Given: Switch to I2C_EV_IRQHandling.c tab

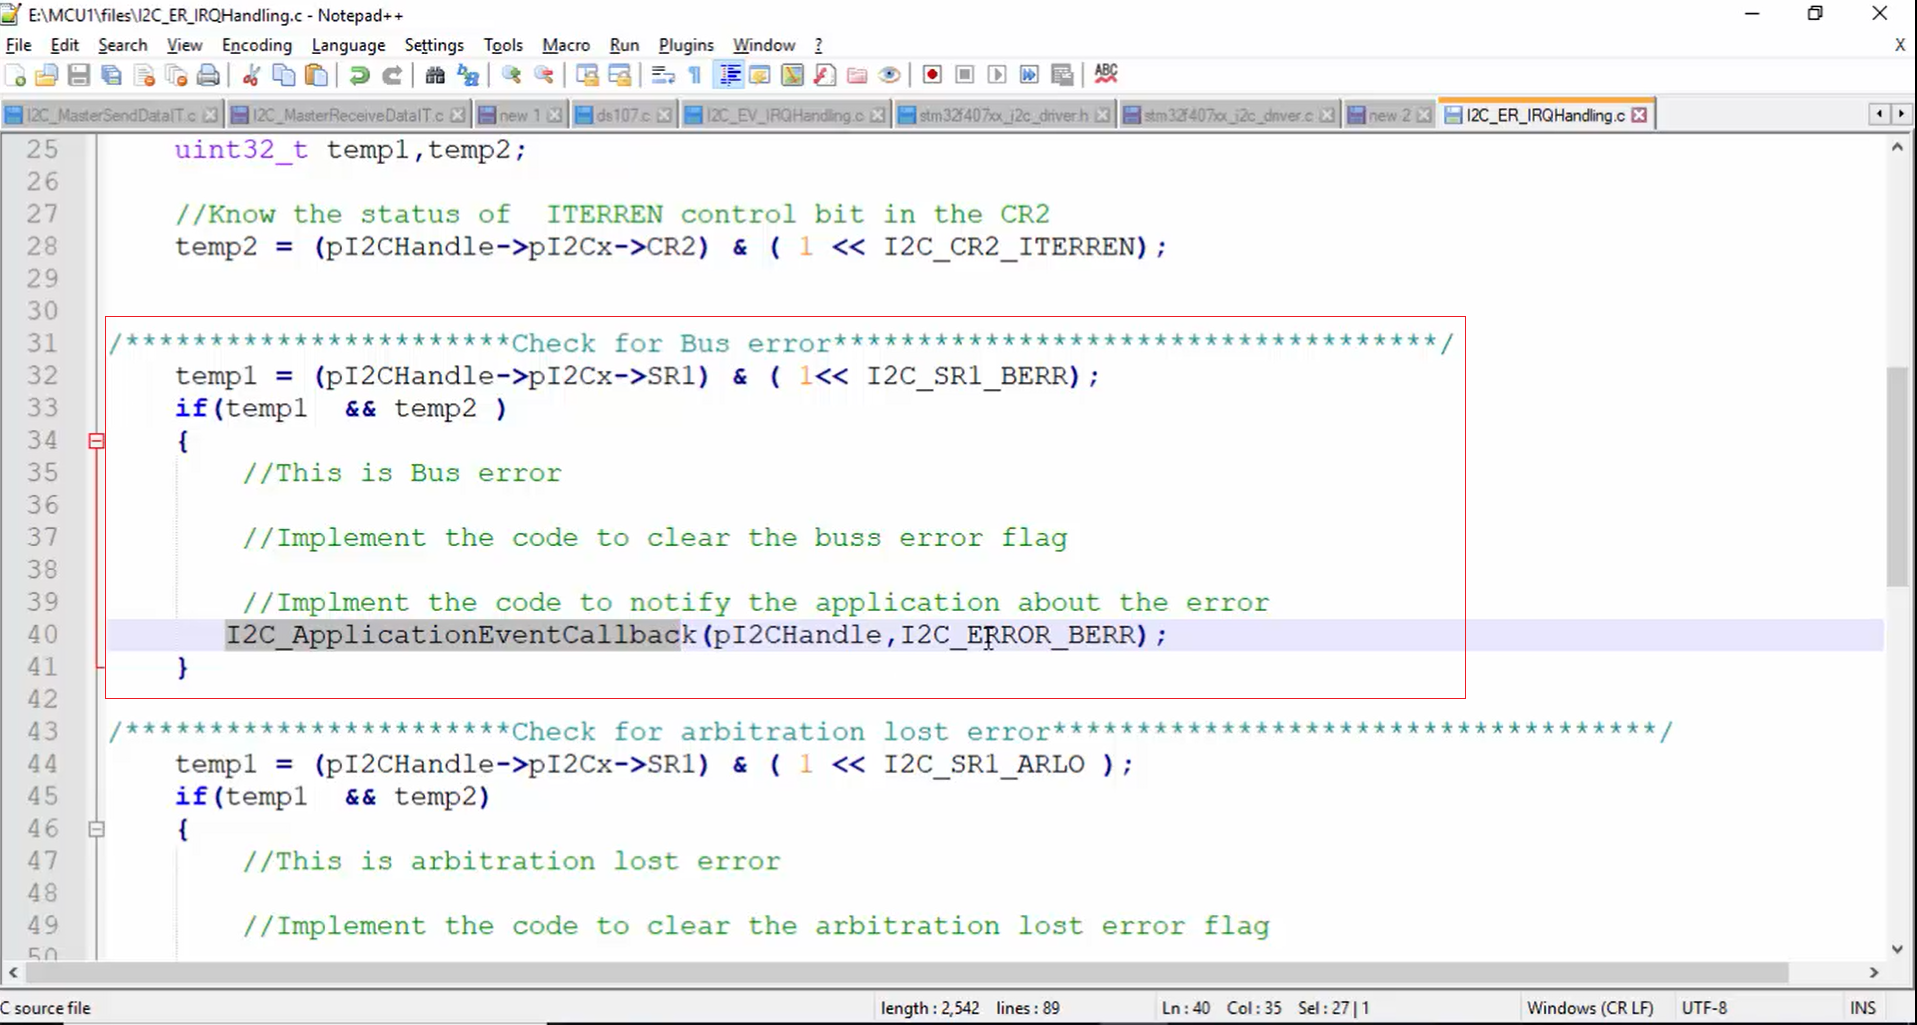Looking at the screenshot, I should click(784, 115).
